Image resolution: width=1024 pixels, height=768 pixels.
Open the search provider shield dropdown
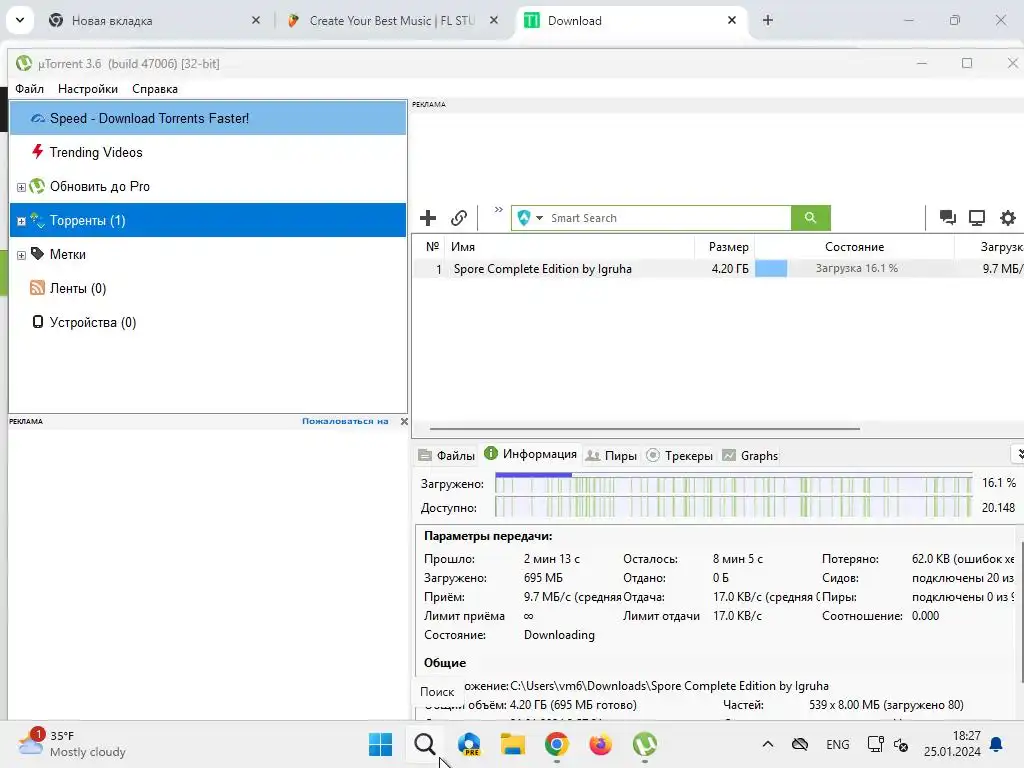click(x=530, y=217)
